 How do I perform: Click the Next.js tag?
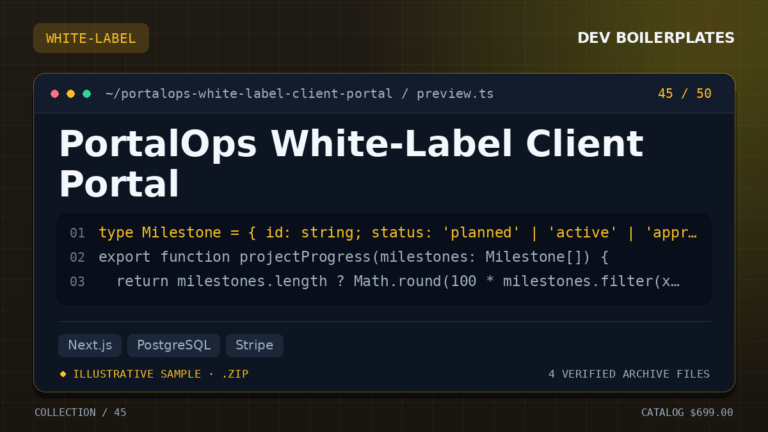pyautogui.click(x=90, y=345)
